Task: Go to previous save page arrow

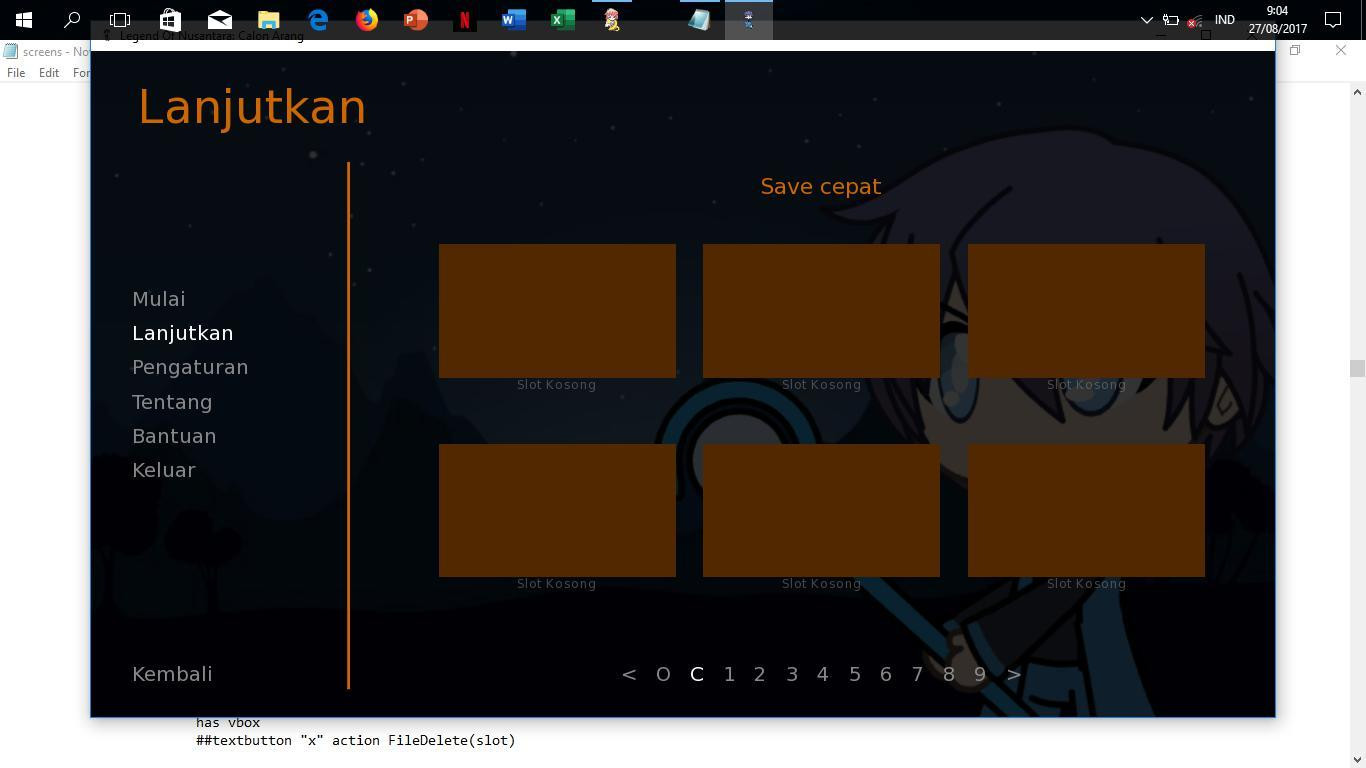Action: 629,674
